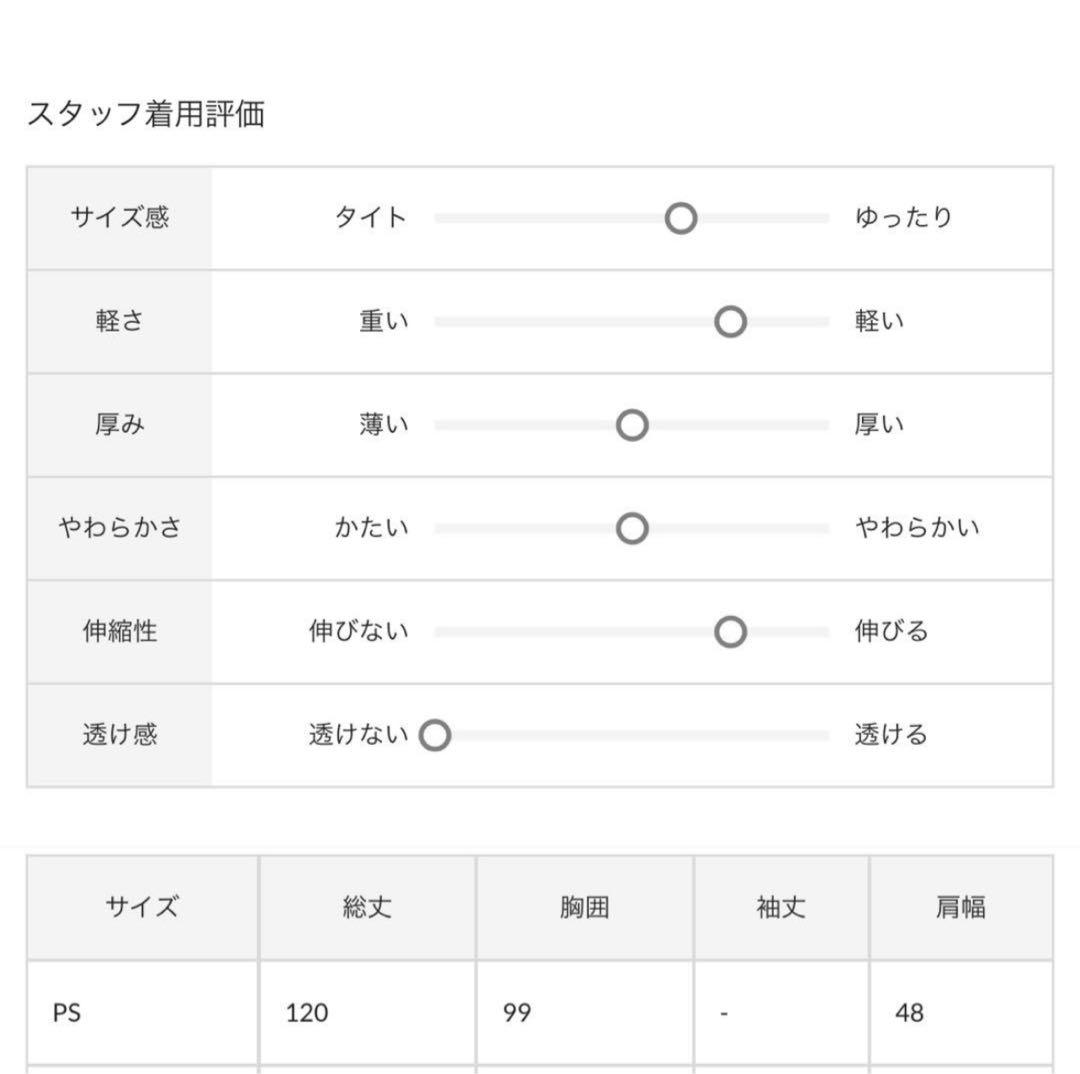Click the やわらかさ slider handle
This screenshot has width=1080, height=1074.
click(x=632, y=528)
